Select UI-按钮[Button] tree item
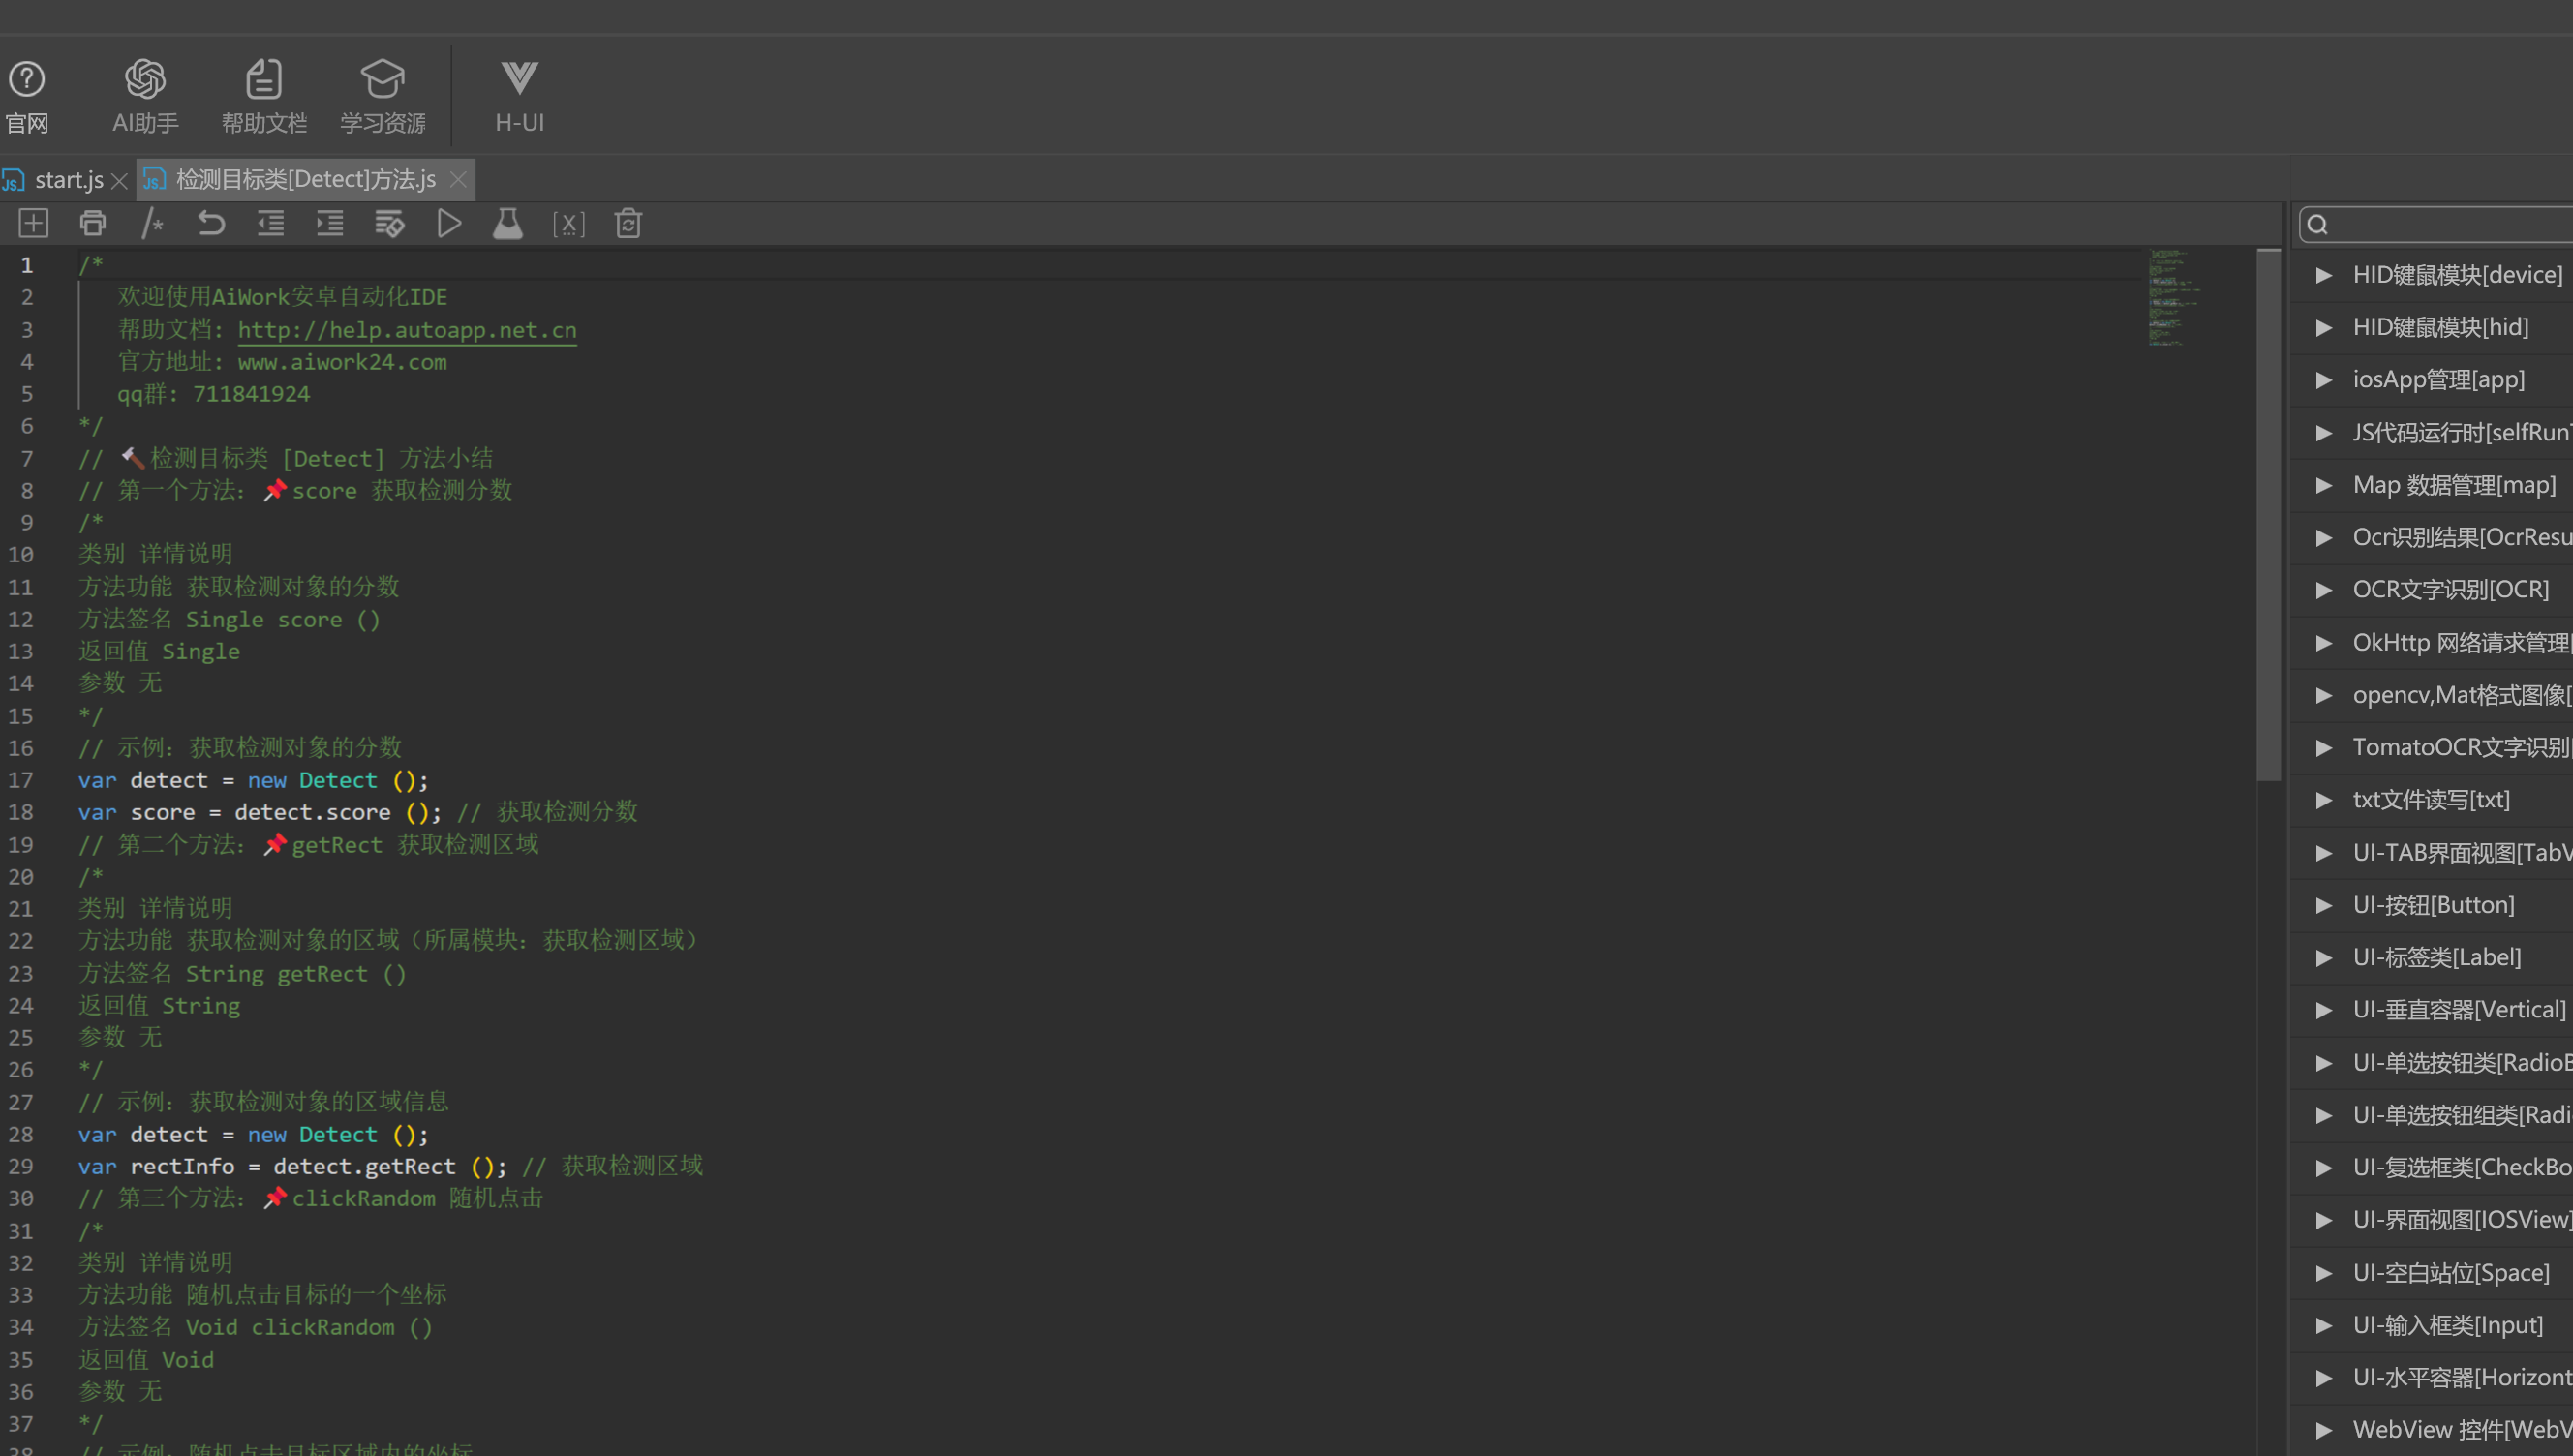This screenshot has height=1456, width=2573. [x=2433, y=905]
